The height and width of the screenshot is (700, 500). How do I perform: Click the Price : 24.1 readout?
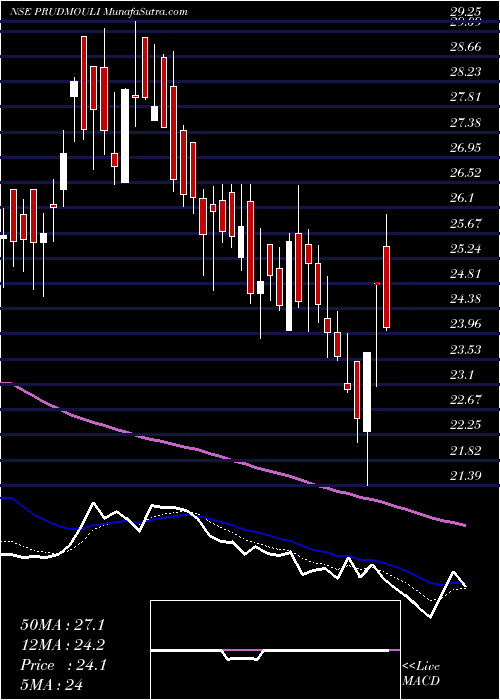[63, 665]
